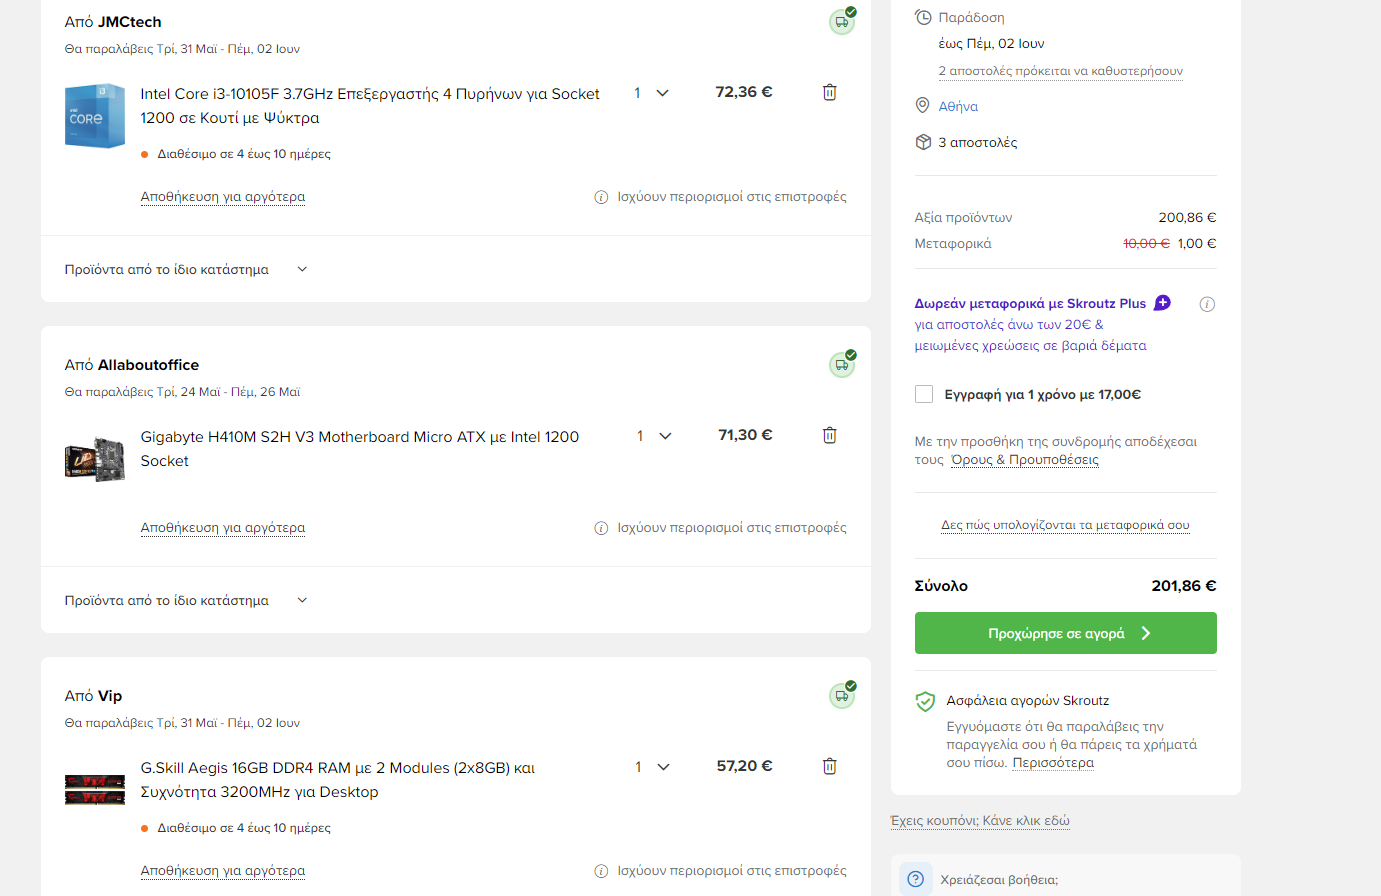The image size is (1381, 896).
Task: Save G.Skill Aegis RAM for later
Action: click(x=223, y=871)
